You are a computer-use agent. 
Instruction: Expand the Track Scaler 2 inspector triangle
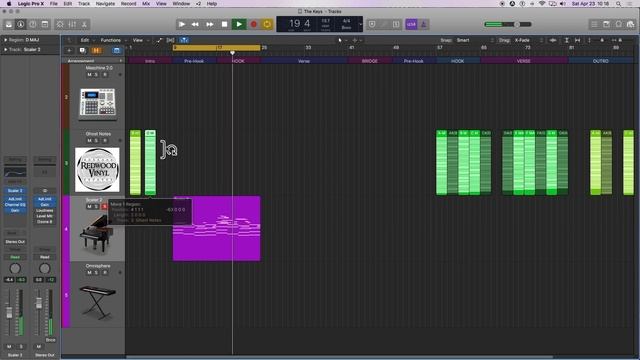tap(6, 49)
